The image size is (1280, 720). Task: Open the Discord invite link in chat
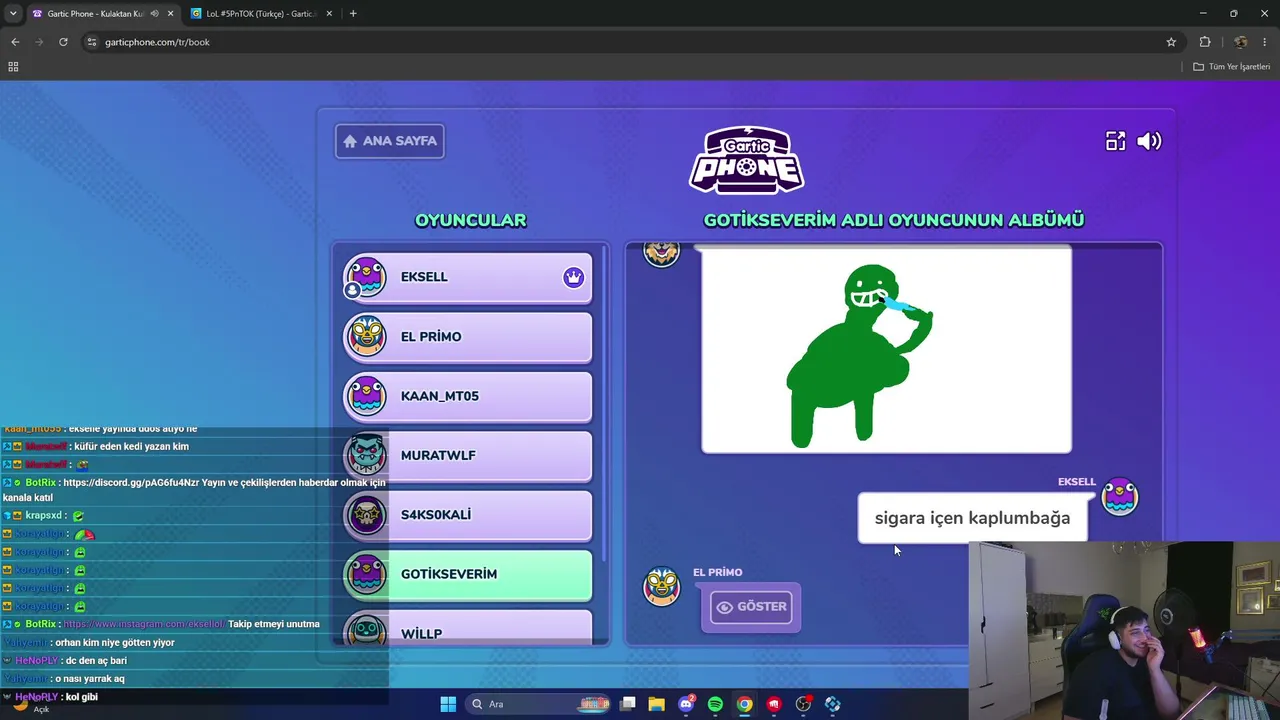[132, 483]
